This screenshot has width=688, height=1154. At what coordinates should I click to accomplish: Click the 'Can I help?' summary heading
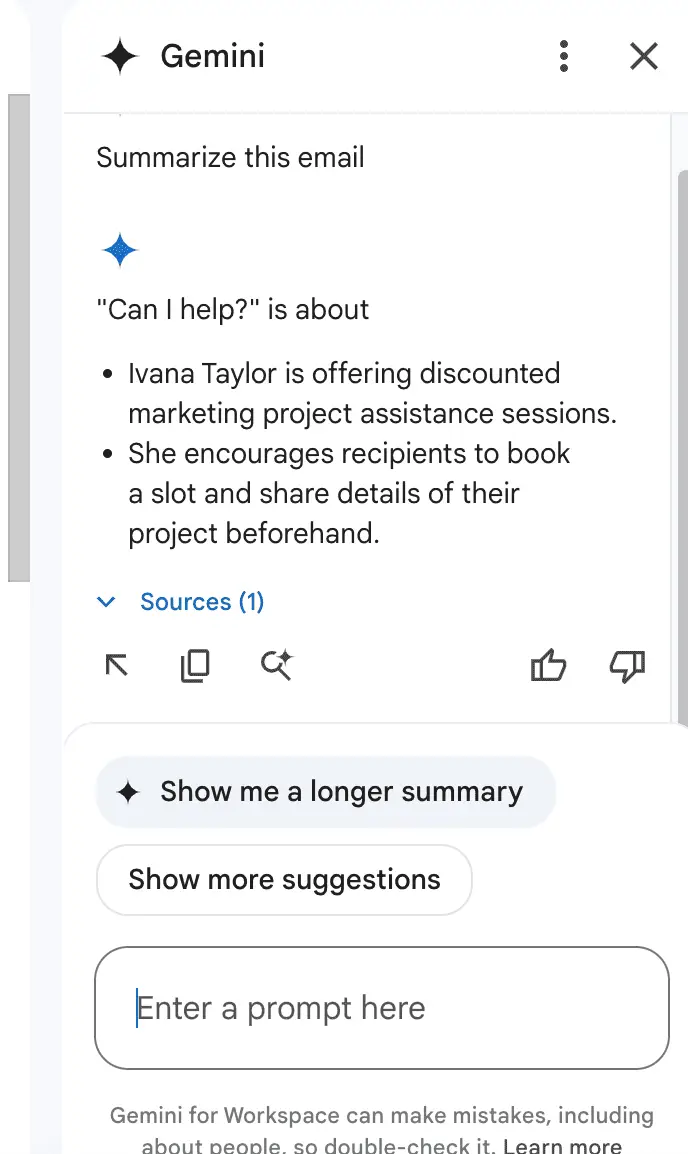coord(232,309)
